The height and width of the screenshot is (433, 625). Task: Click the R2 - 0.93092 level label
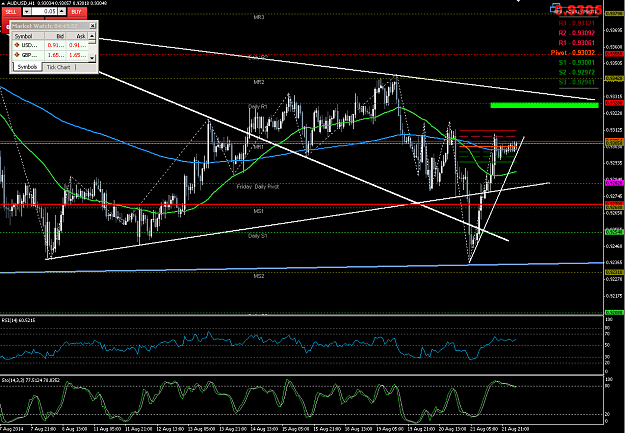click(x=577, y=33)
